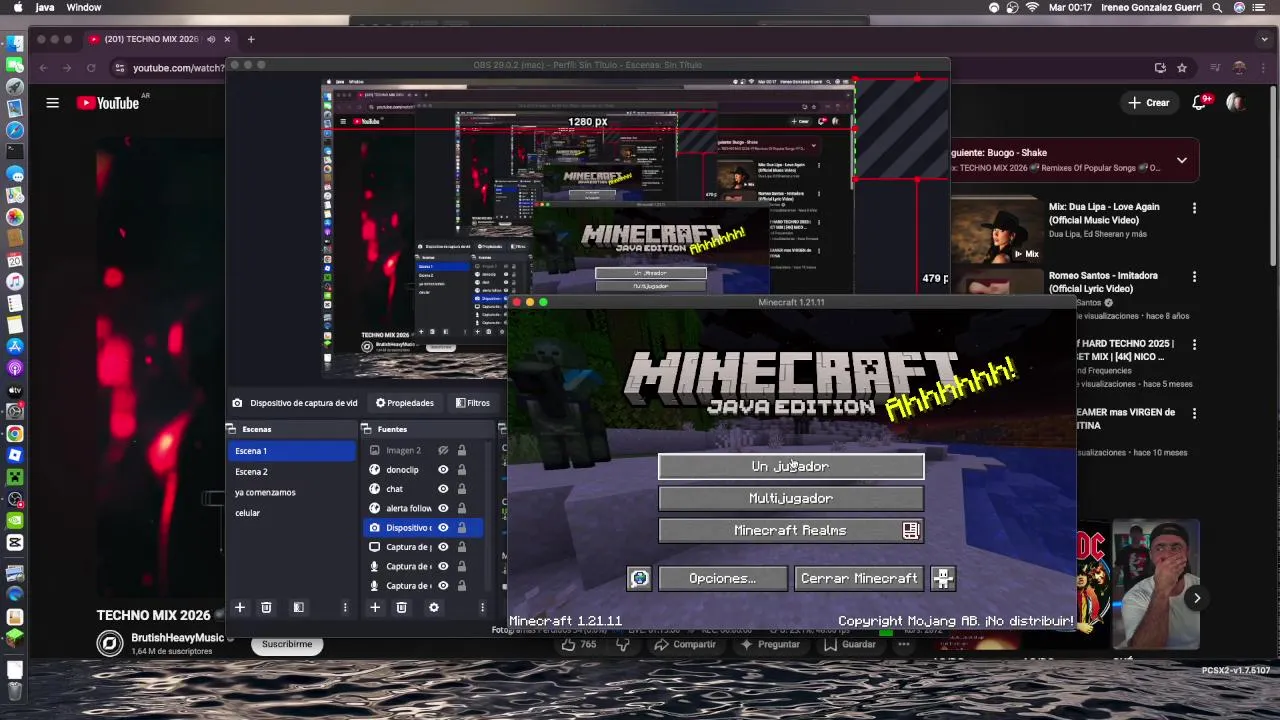Open Filtros for the selected source
The height and width of the screenshot is (720, 1280).
(473, 403)
